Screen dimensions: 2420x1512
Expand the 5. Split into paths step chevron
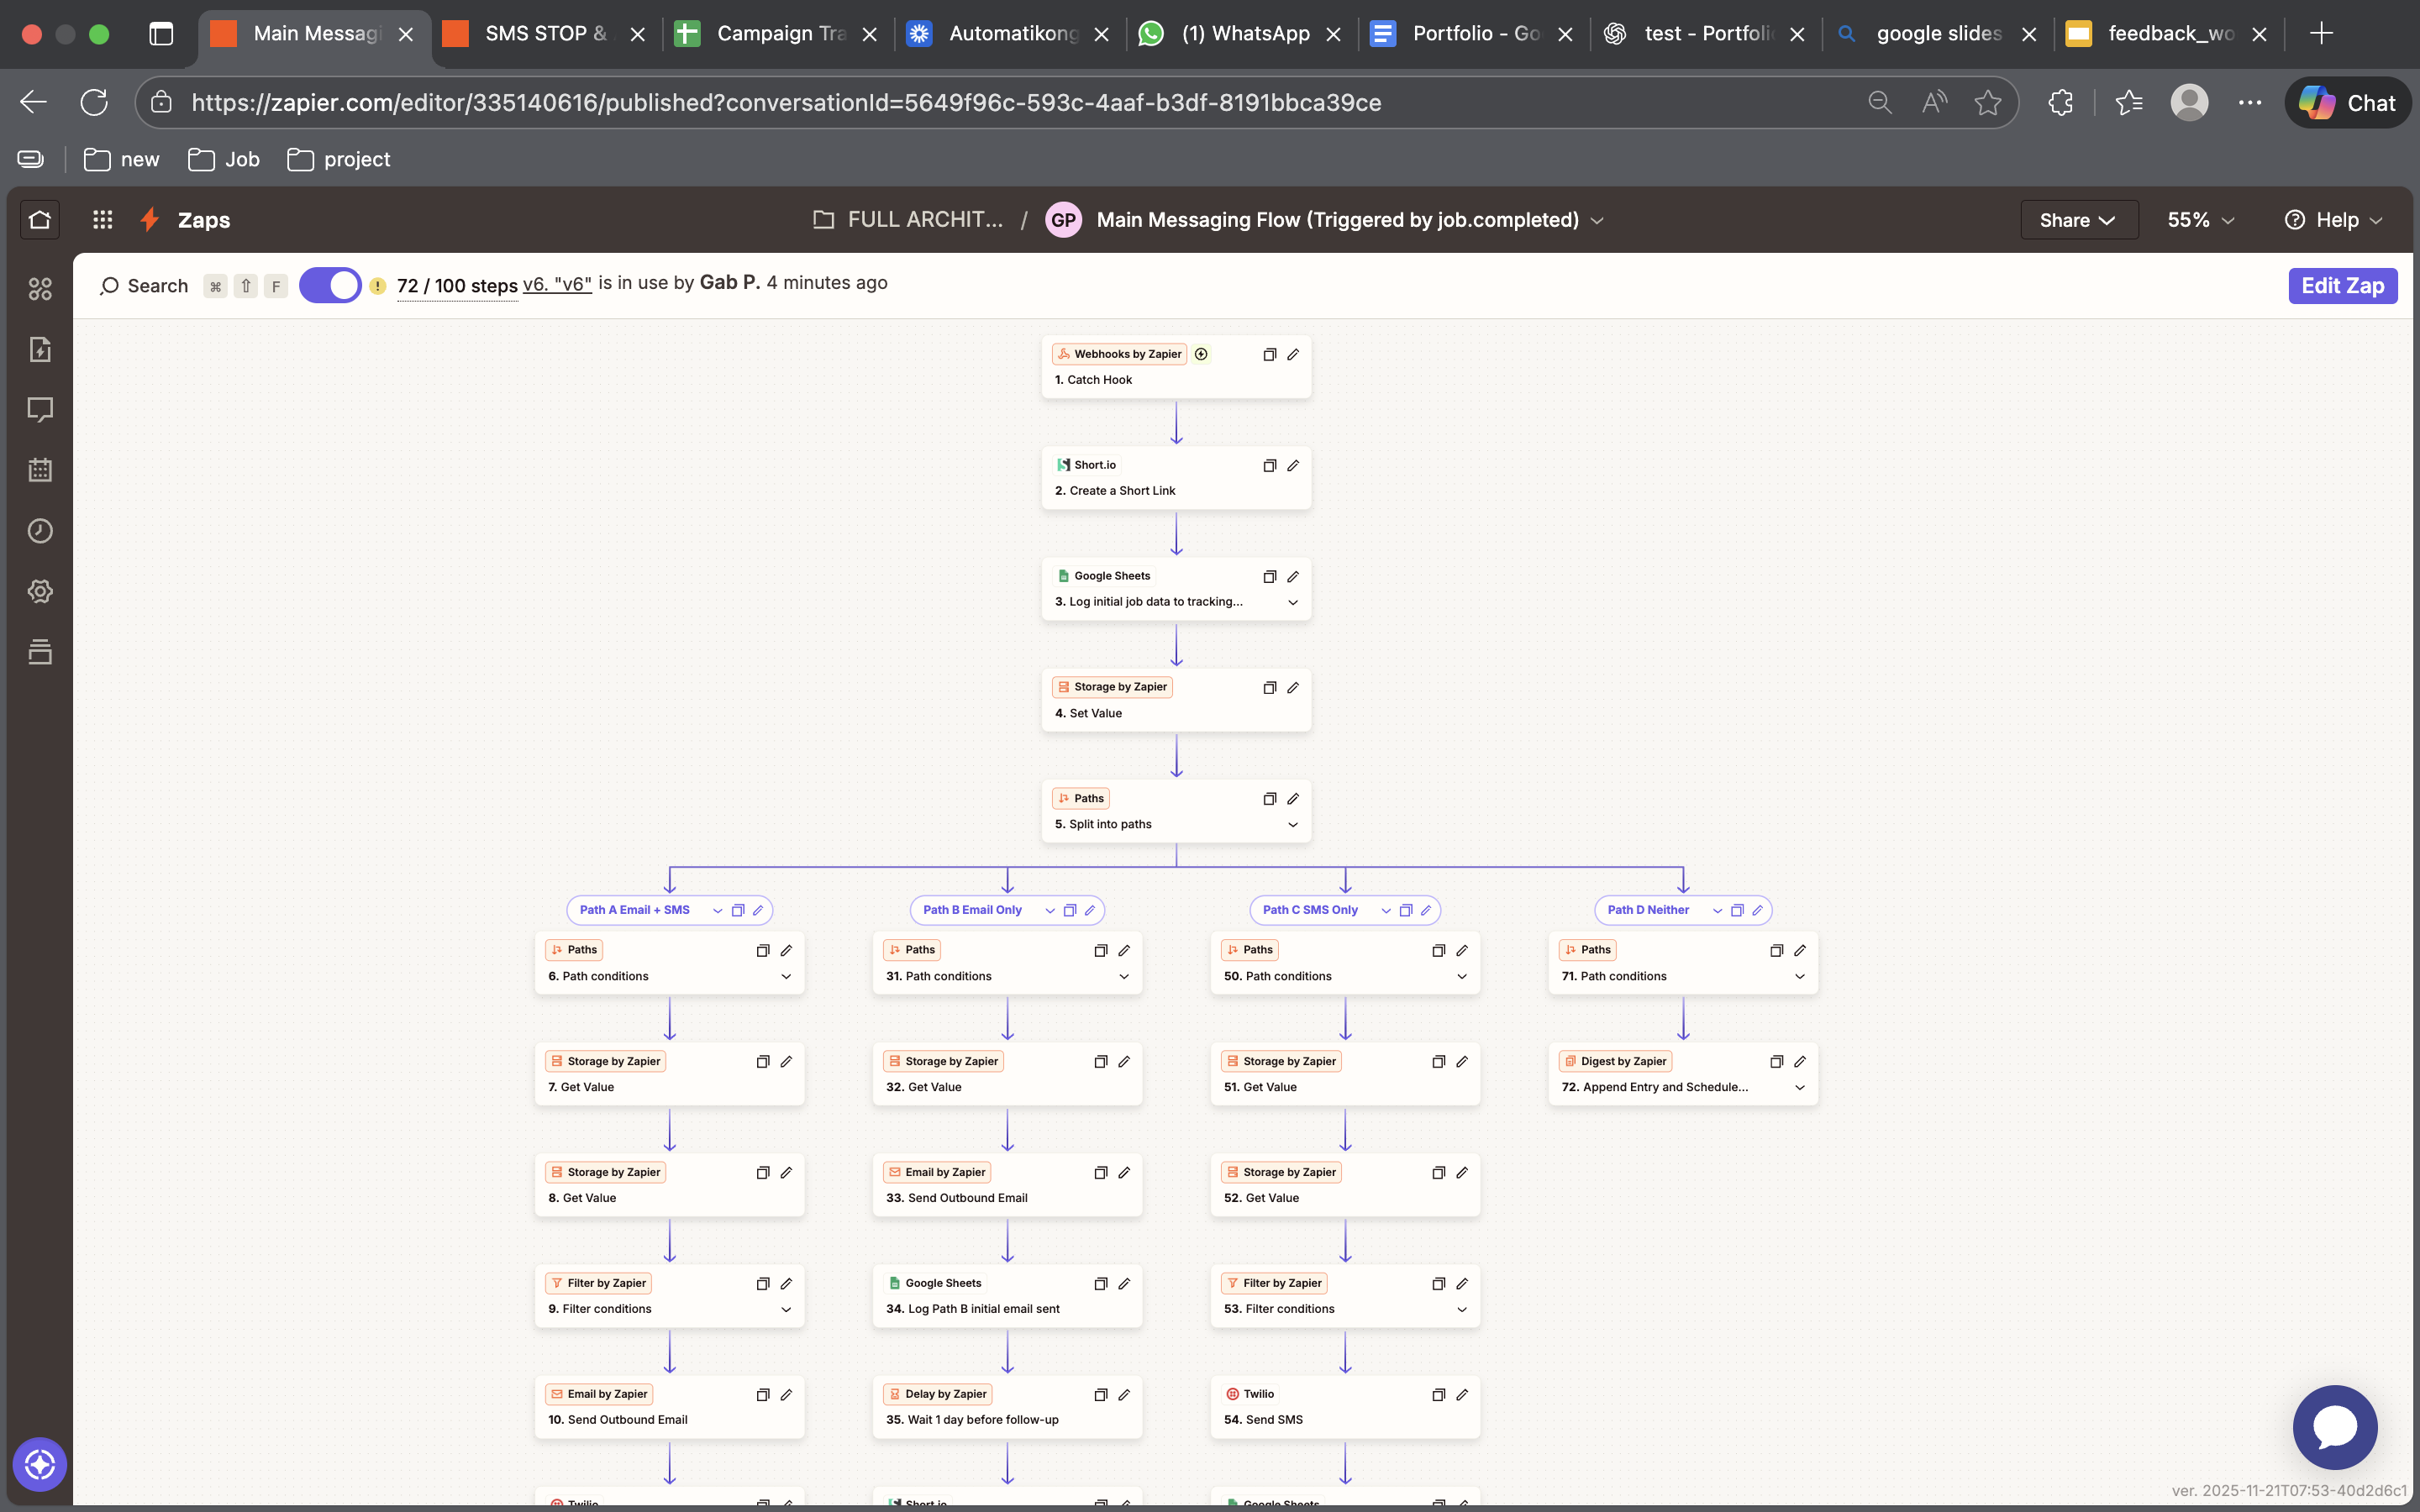point(1293,824)
